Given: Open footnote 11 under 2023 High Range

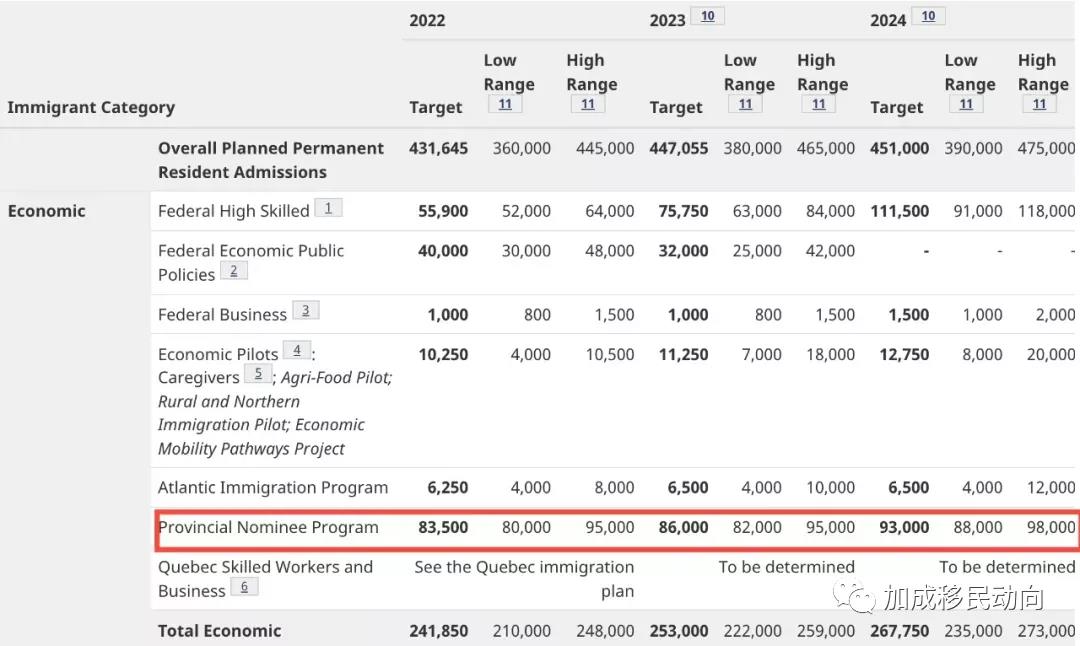Looking at the screenshot, I should (818, 104).
